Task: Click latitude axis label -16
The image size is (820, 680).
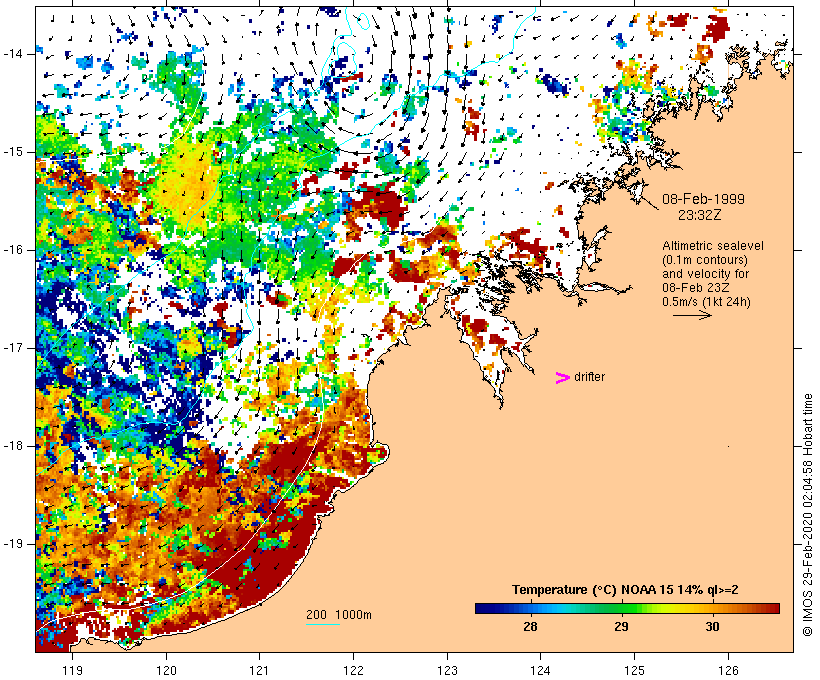Action: point(13,250)
